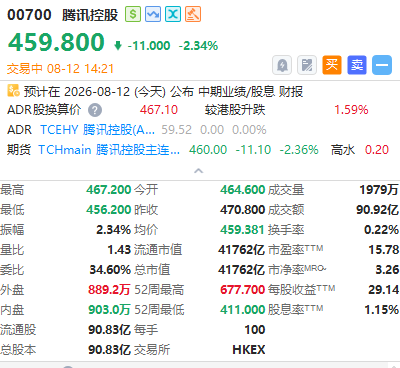Open the note editing icon
This screenshot has height=368, width=400.
(x=307, y=65)
